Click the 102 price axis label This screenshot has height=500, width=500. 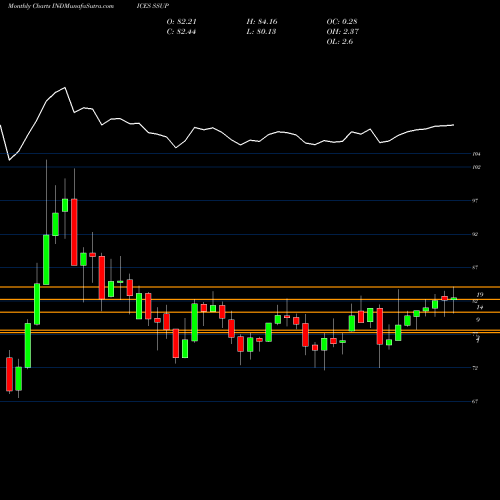(476, 167)
